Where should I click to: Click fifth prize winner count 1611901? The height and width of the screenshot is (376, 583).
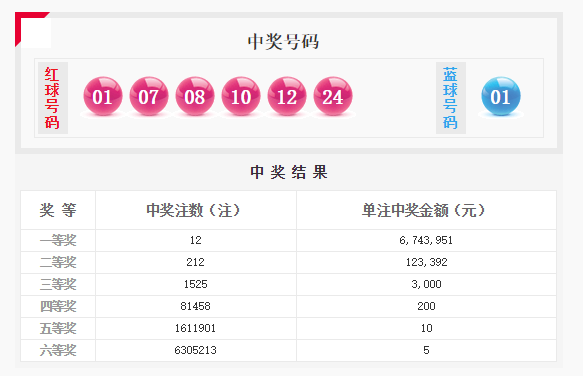pos(196,328)
